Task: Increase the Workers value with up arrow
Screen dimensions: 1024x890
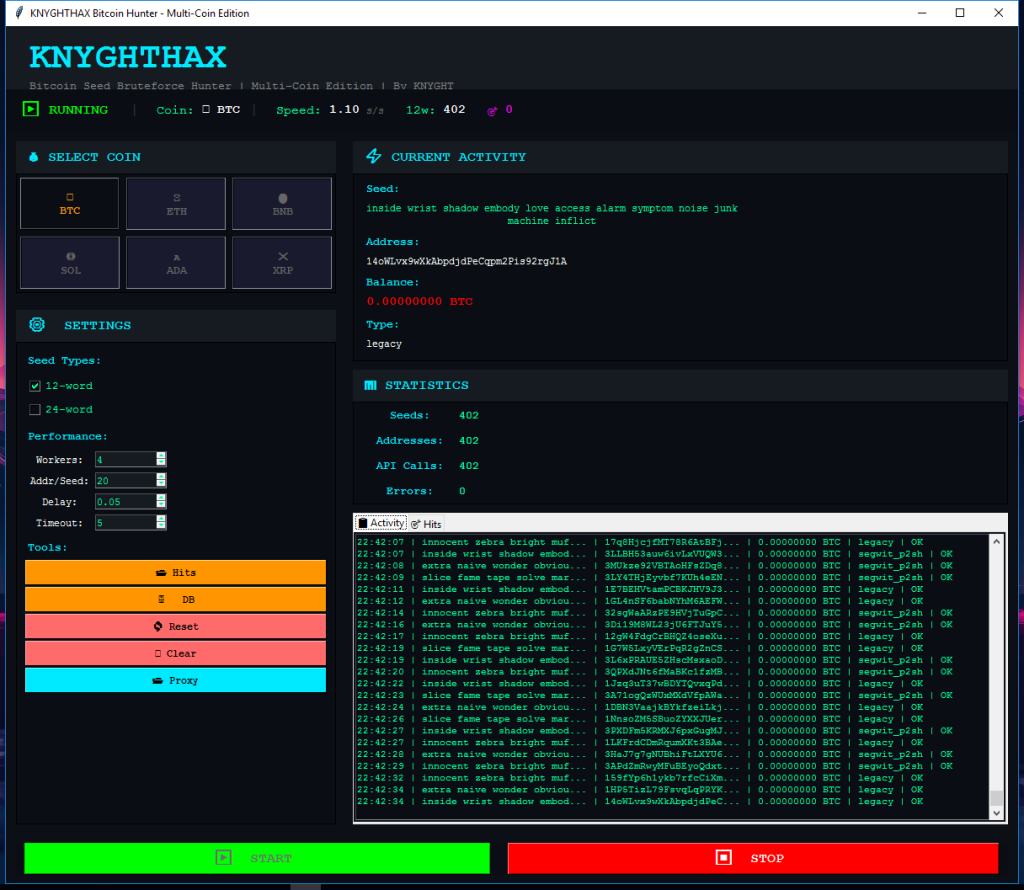Action: click(x=161, y=456)
